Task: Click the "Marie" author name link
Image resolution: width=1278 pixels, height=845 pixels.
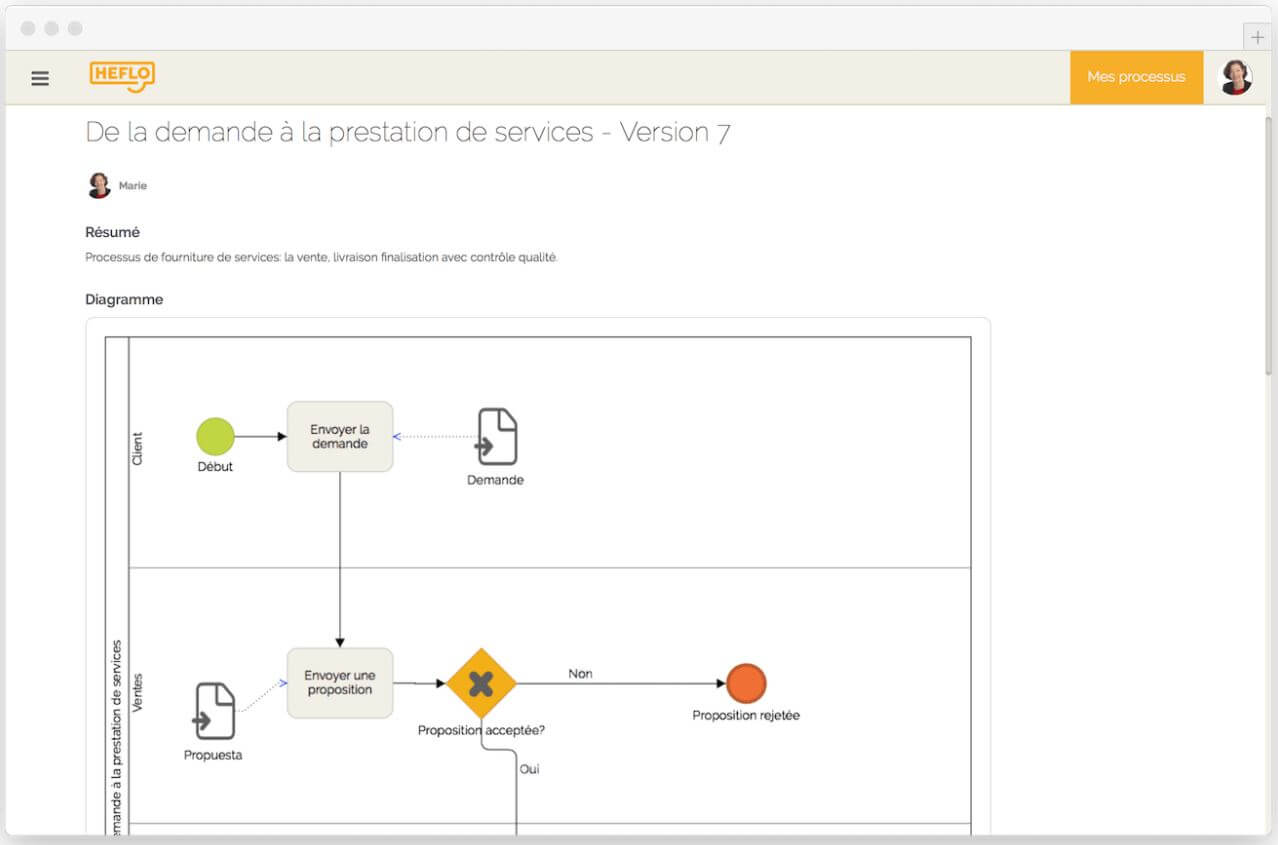Action: click(x=131, y=185)
